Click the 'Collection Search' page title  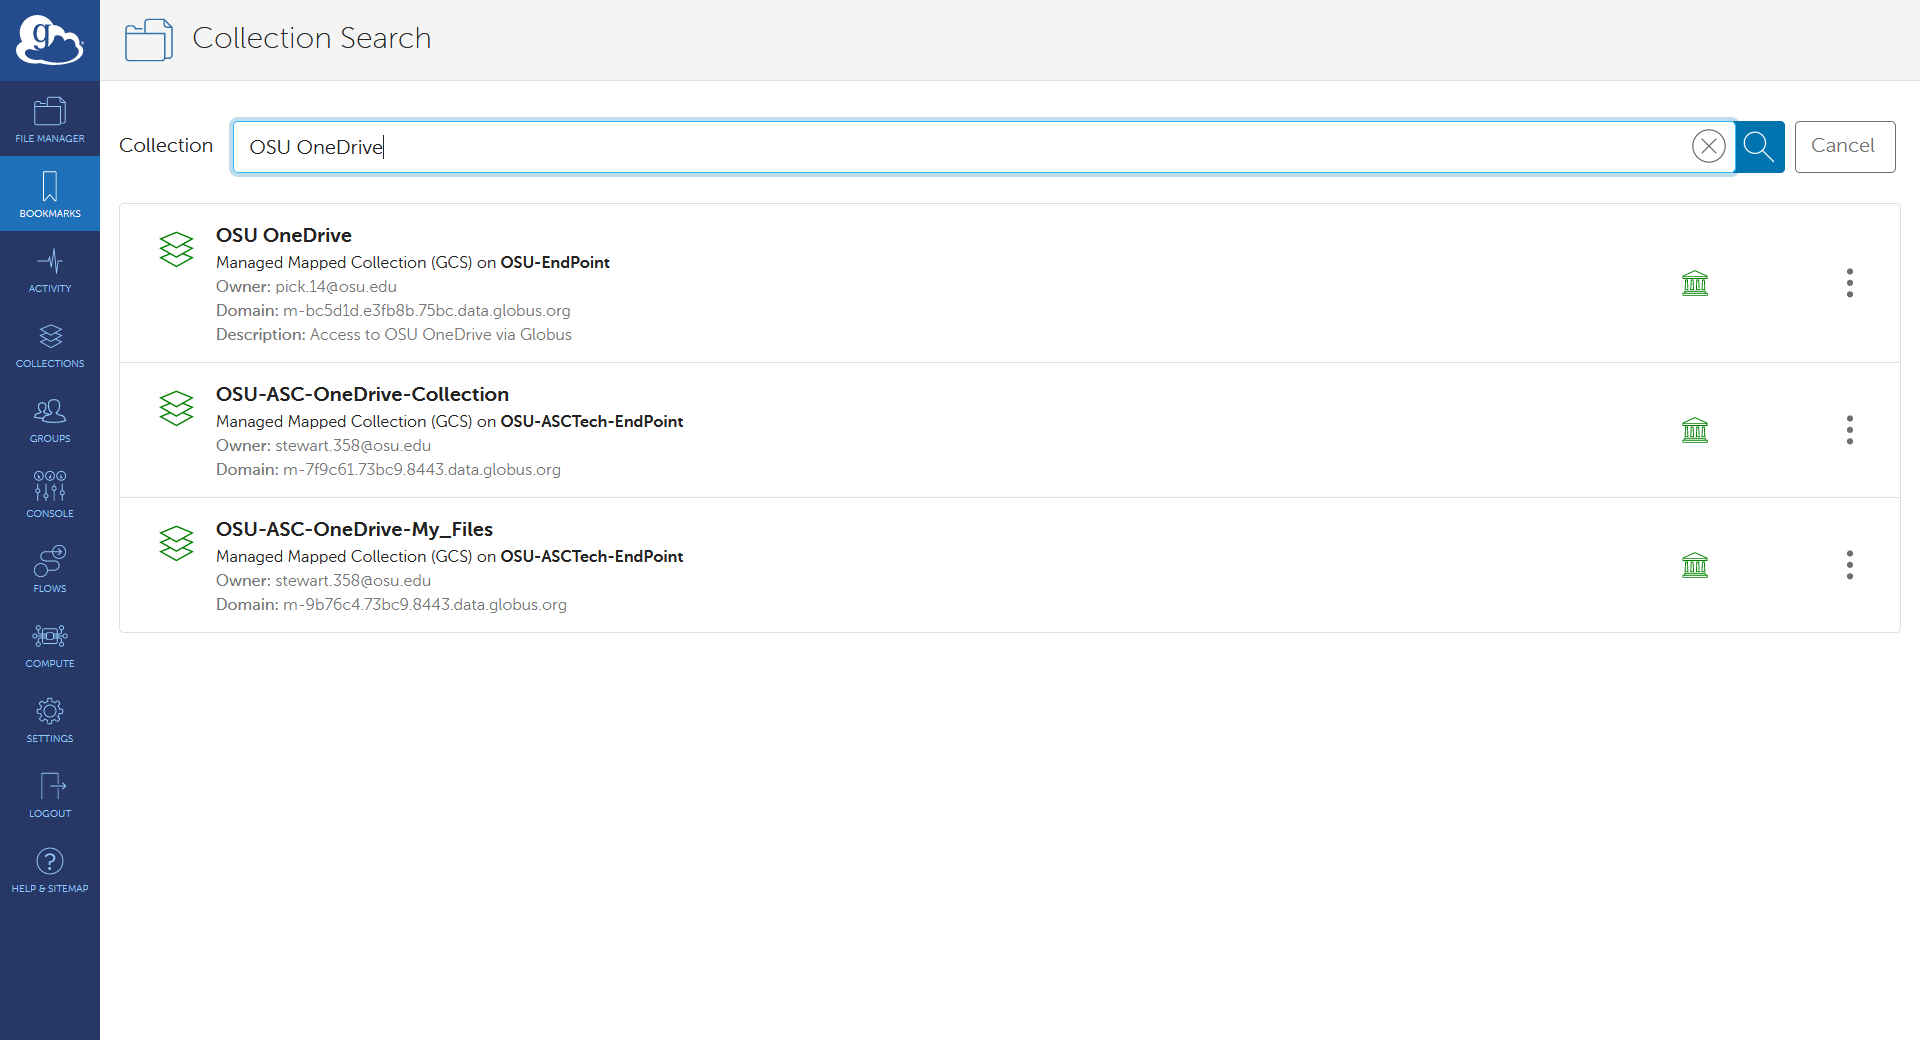tap(312, 38)
